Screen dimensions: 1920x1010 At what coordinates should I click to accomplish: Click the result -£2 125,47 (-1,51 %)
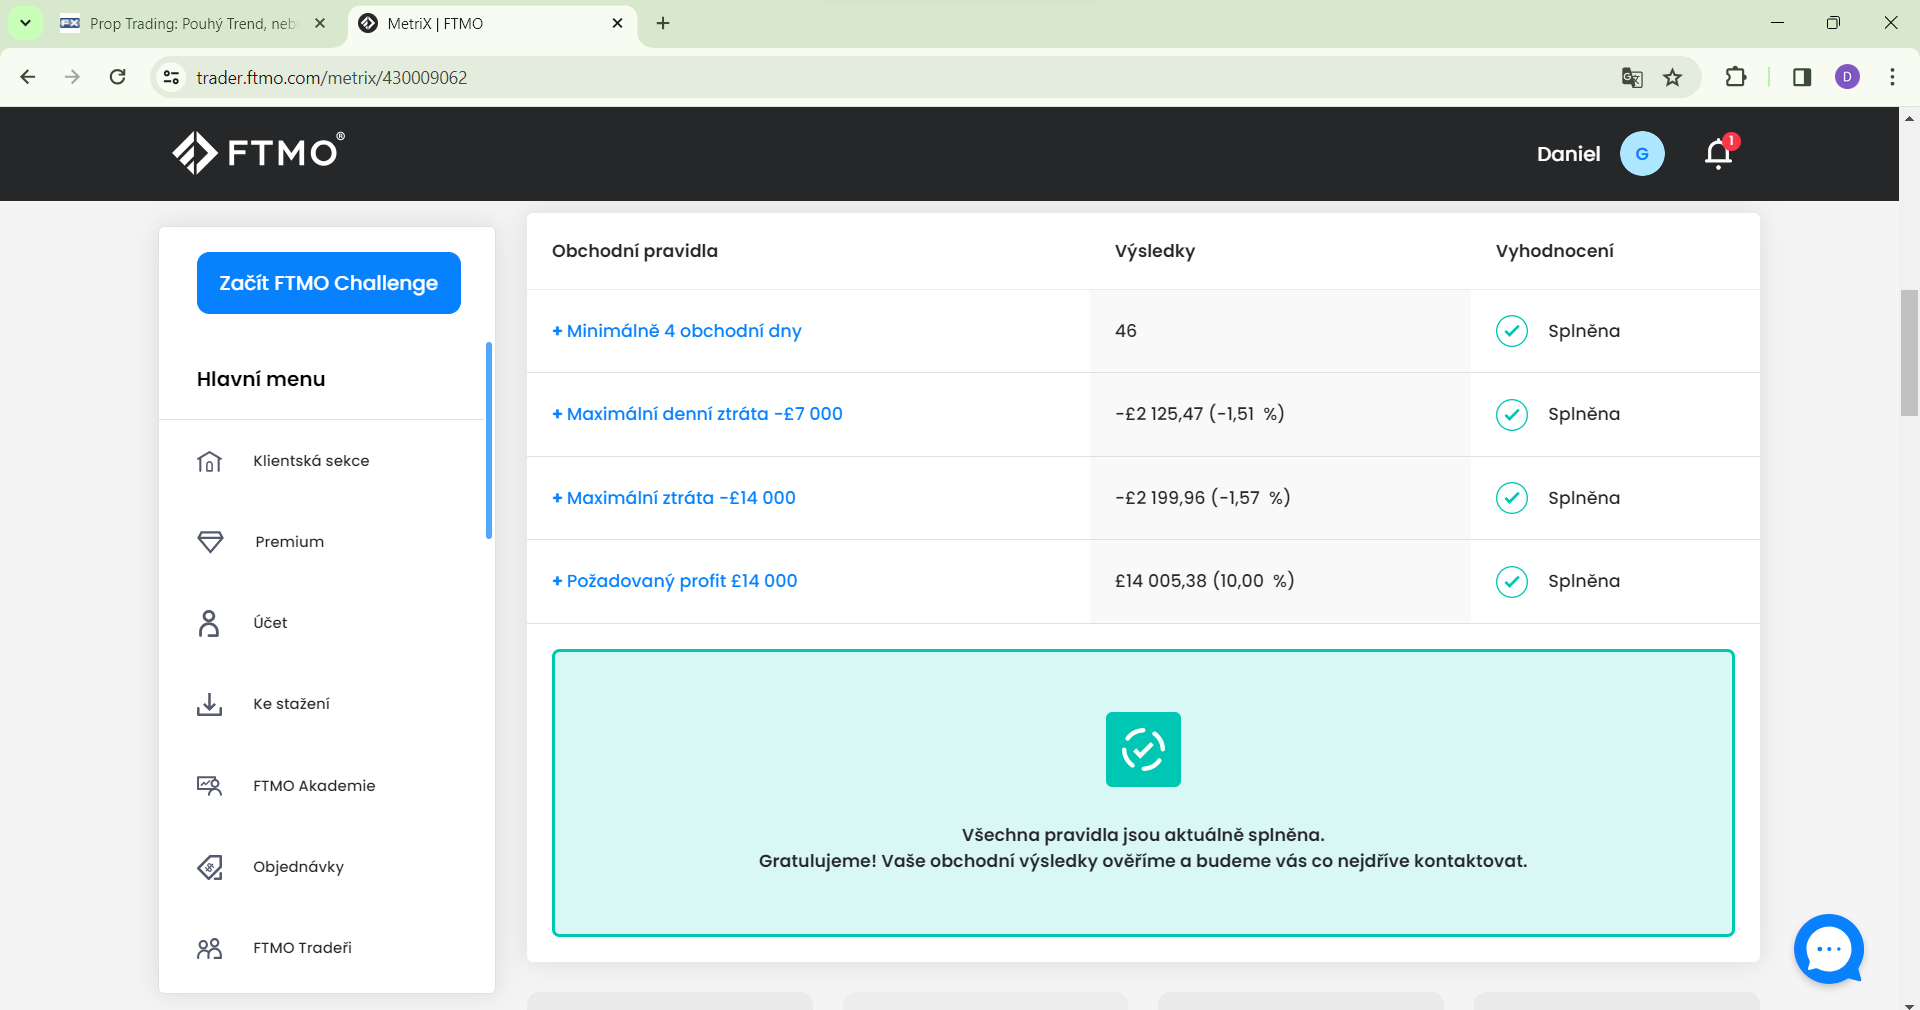[x=1199, y=414]
